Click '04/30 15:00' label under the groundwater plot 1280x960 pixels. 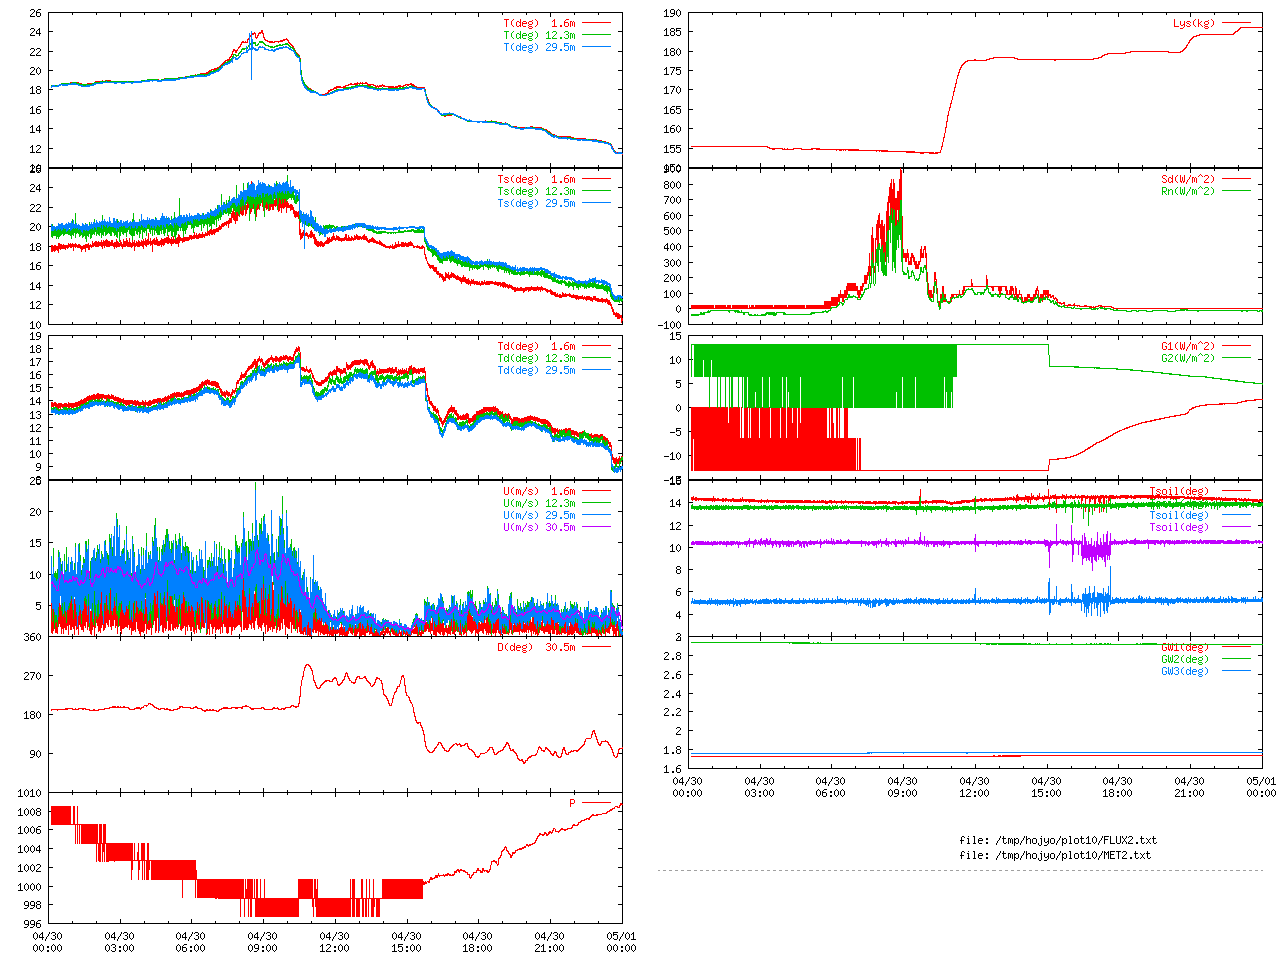(x=1046, y=787)
